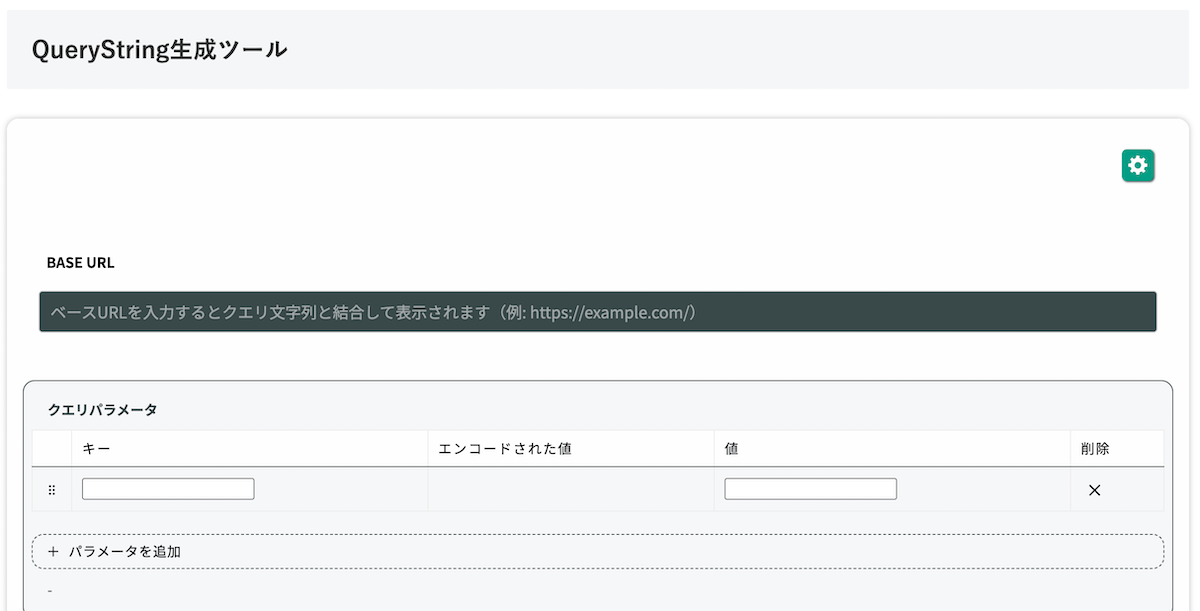
Task: Click the 値 column header
Action: [x=730, y=448]
